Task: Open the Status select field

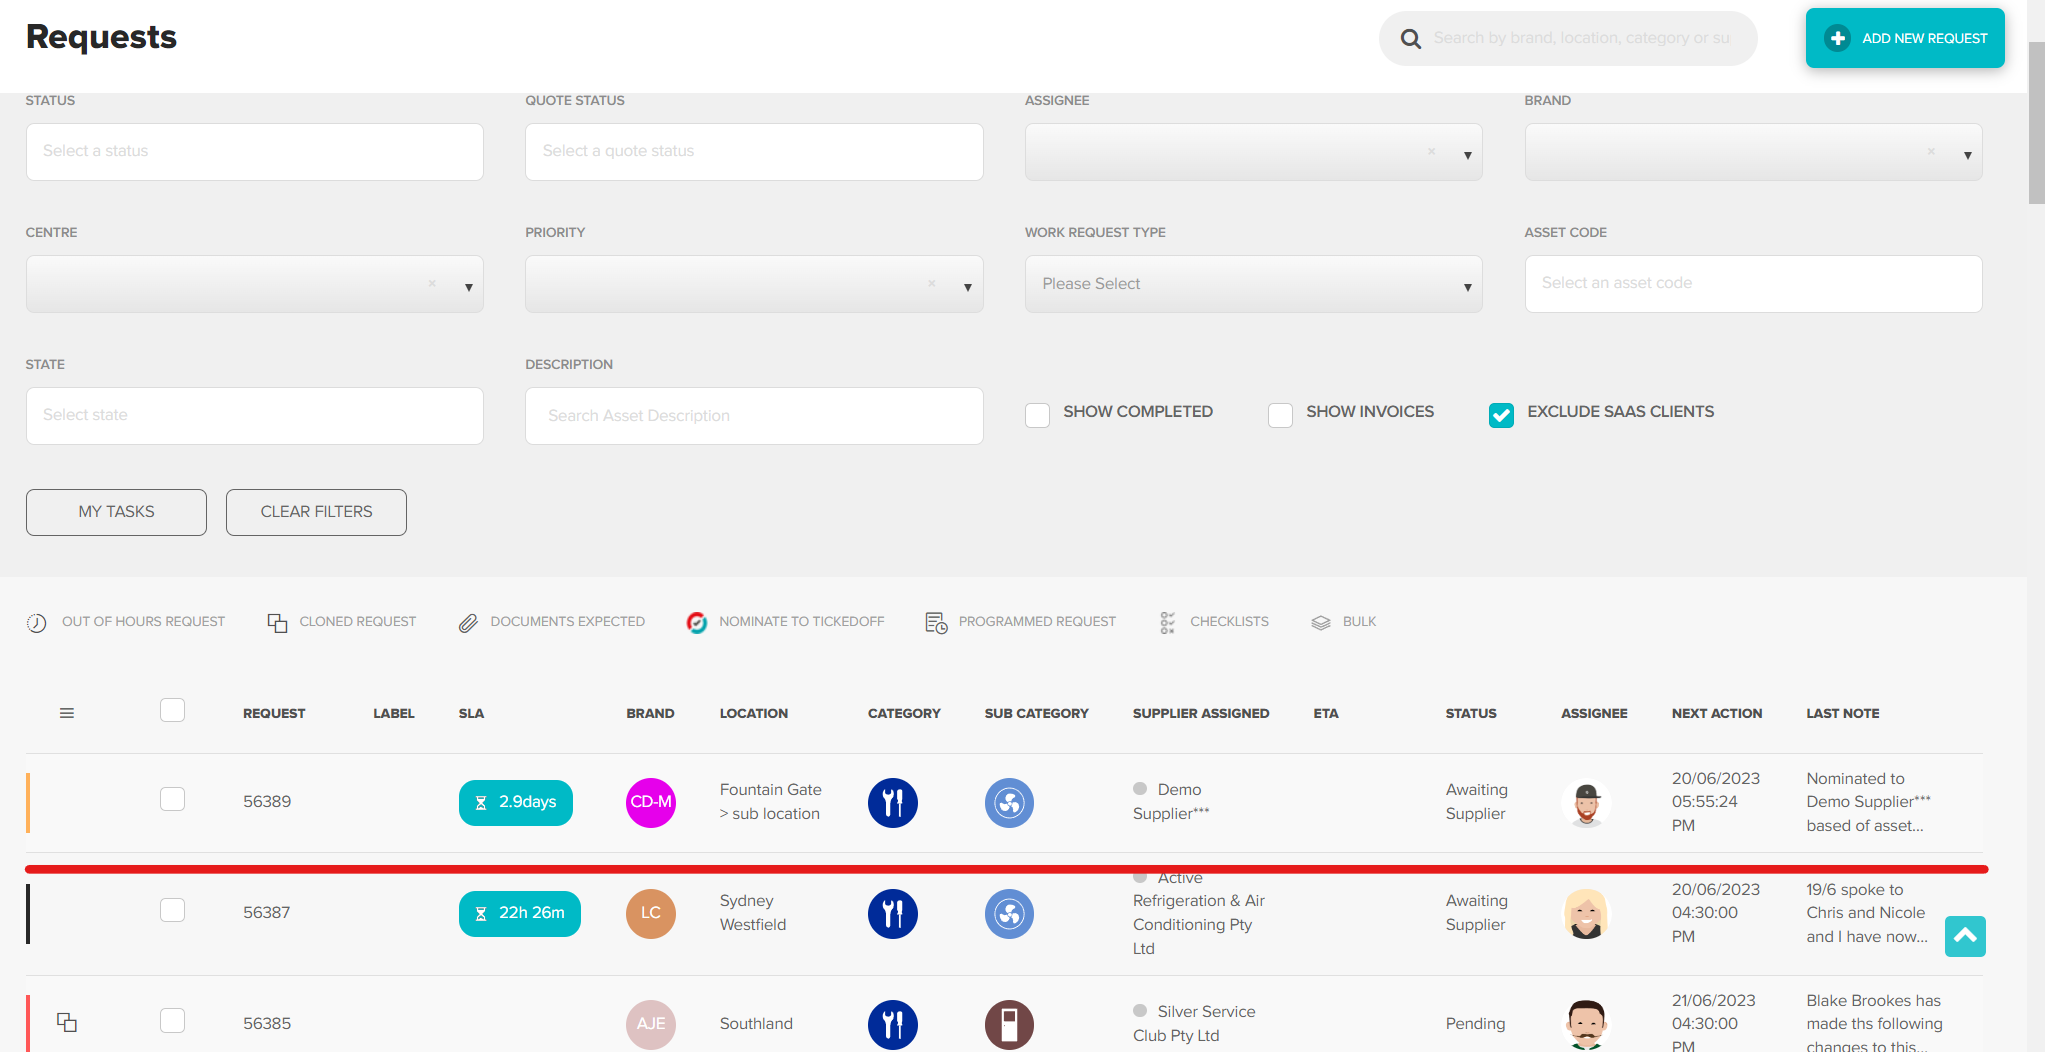Action: [x=254, y=152]
